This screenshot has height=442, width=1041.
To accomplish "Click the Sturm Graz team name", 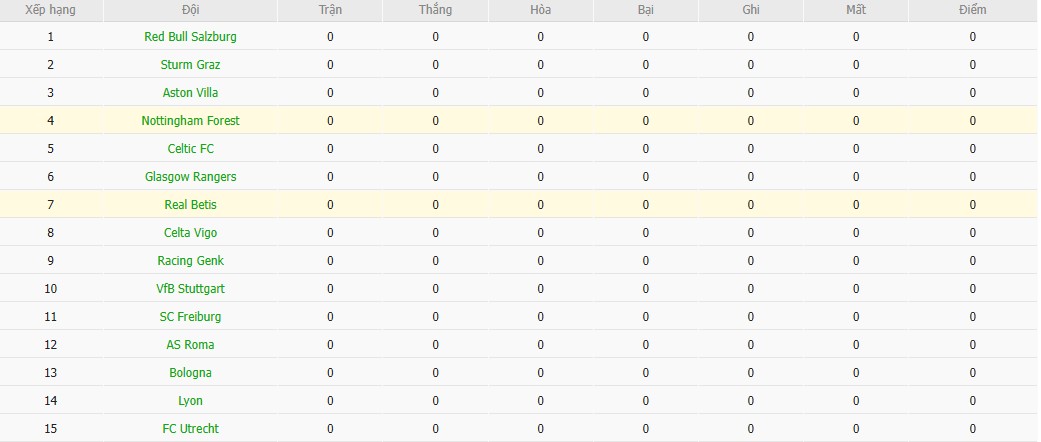I will coord(190,65).
